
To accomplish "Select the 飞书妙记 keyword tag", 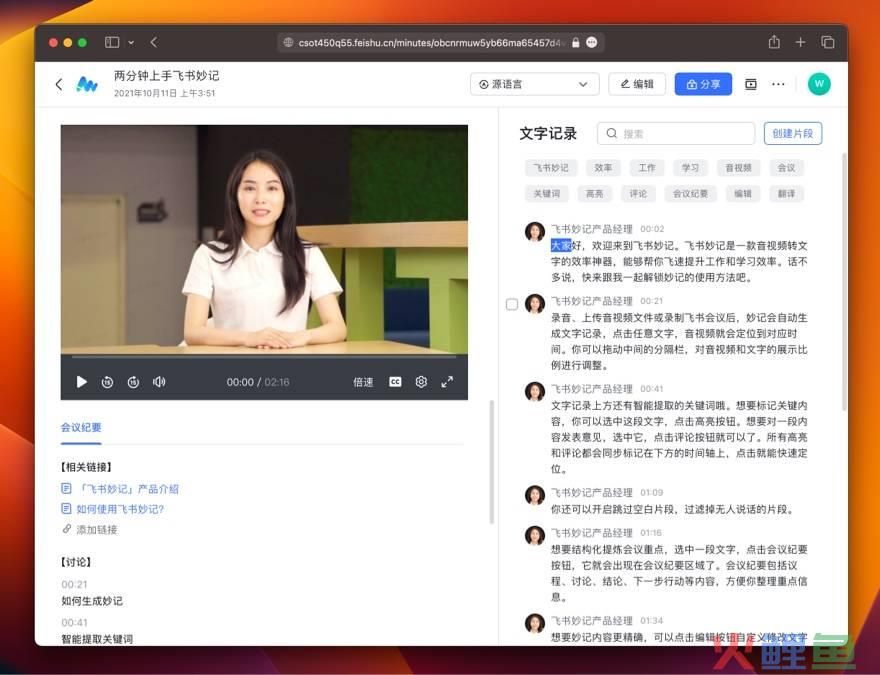I will pos(551,168).
